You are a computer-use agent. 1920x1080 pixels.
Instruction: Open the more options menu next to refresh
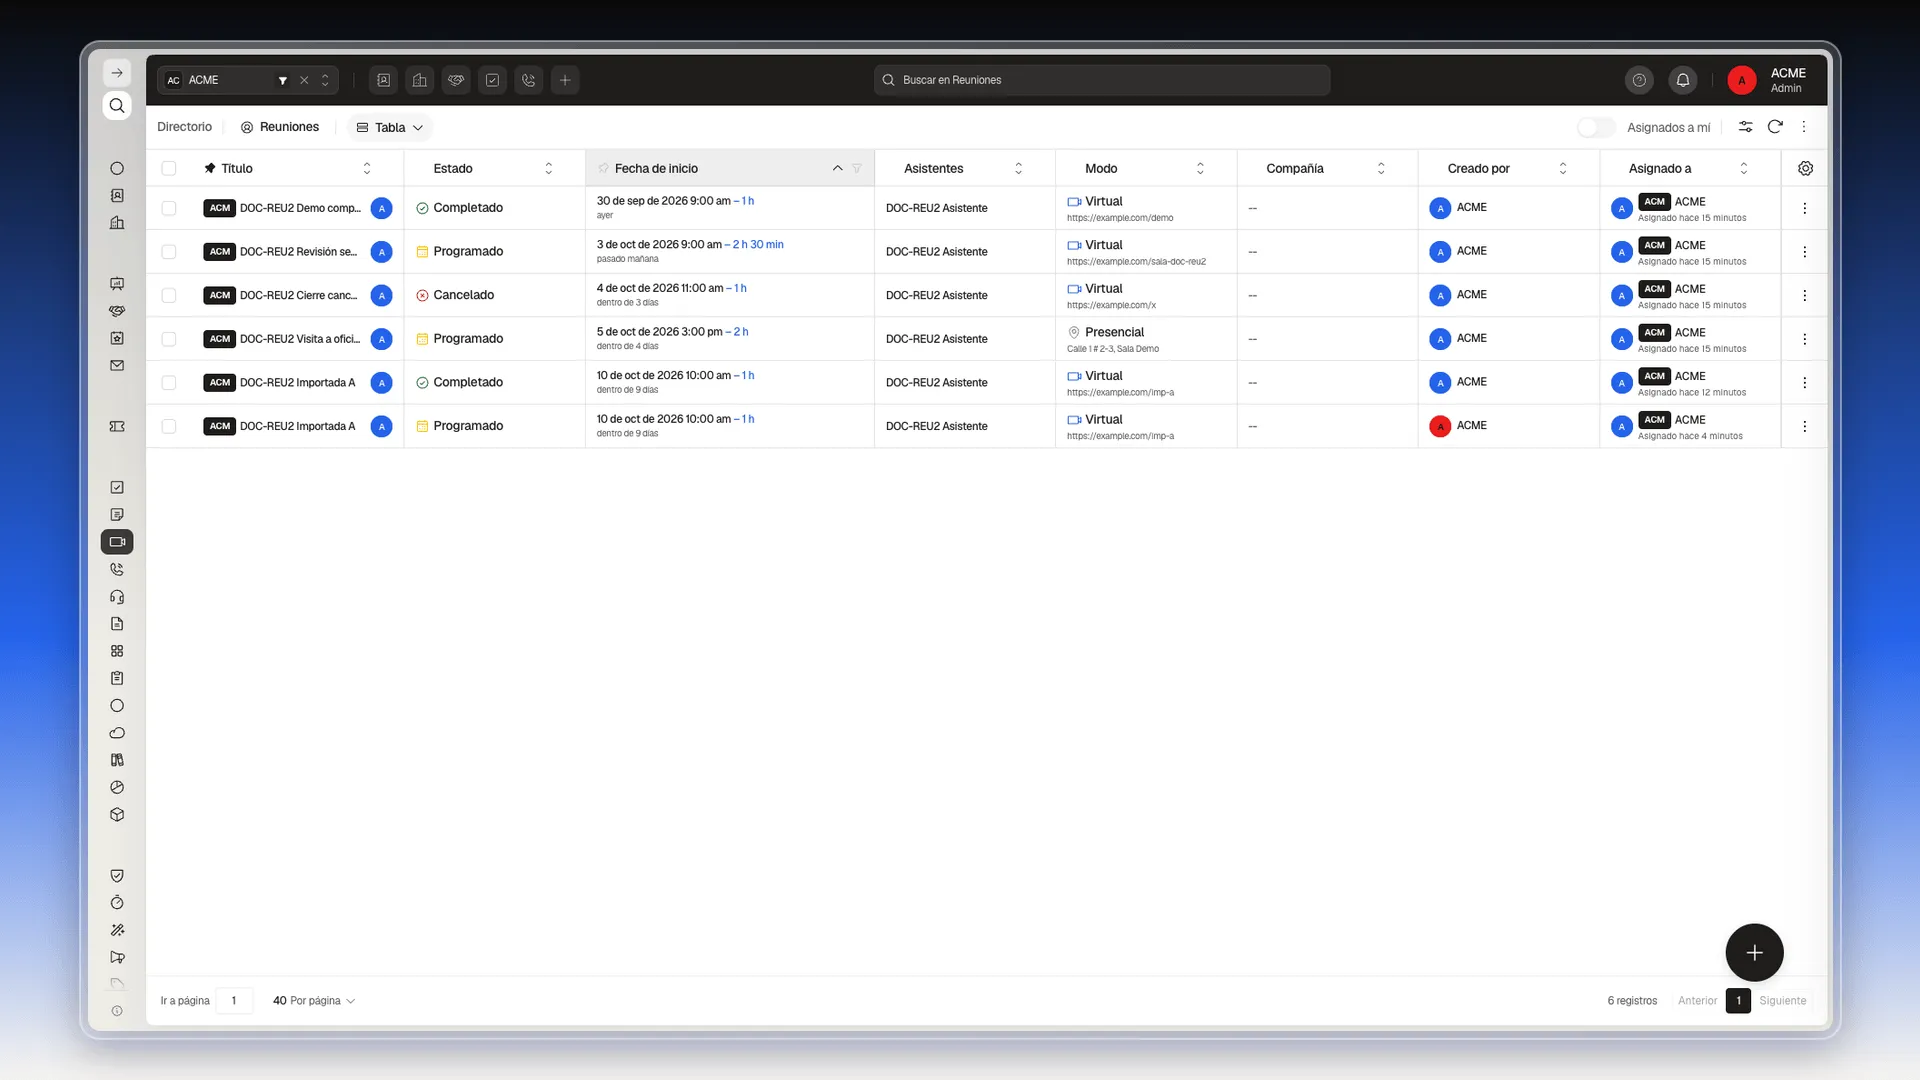(x=1804, y=127)
